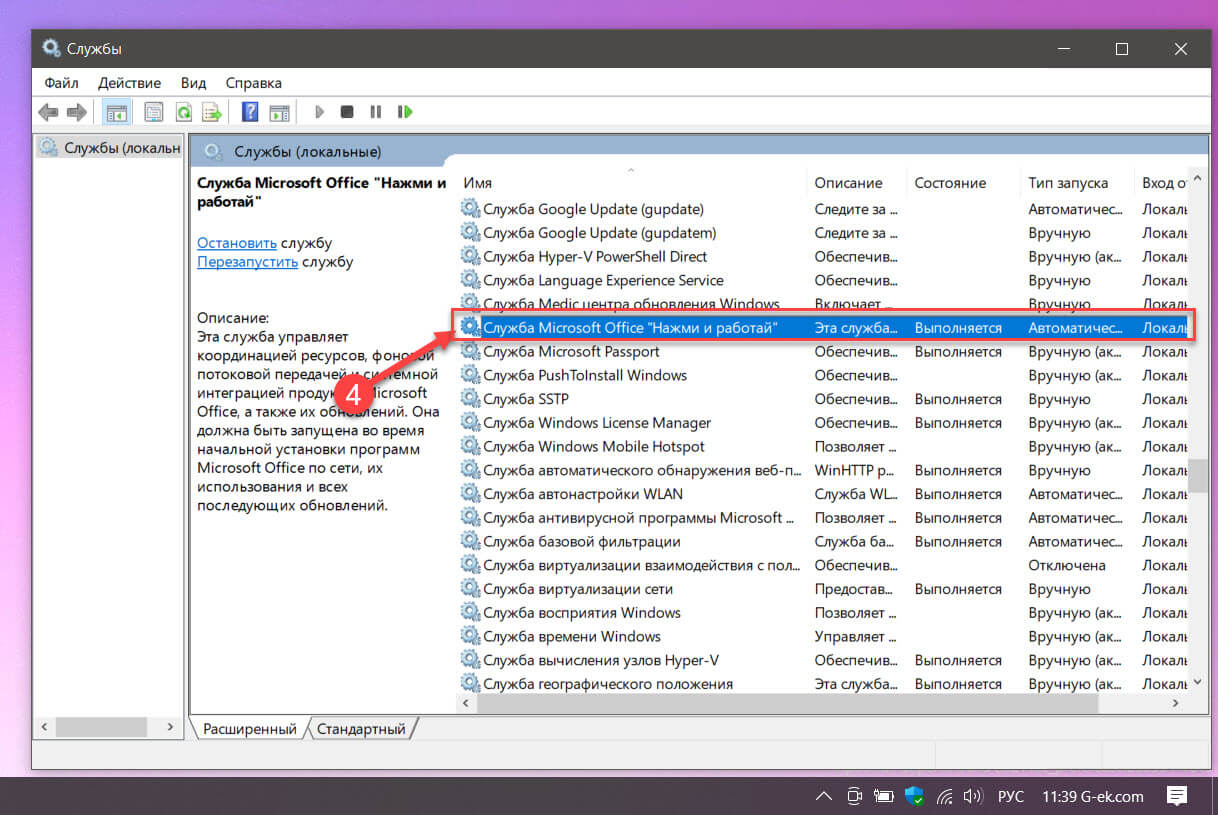Image resolution: width=1218 pixels, height=815 pixels.
Task: Click the Pause service toolbar icon
Action: pos(375,112)
